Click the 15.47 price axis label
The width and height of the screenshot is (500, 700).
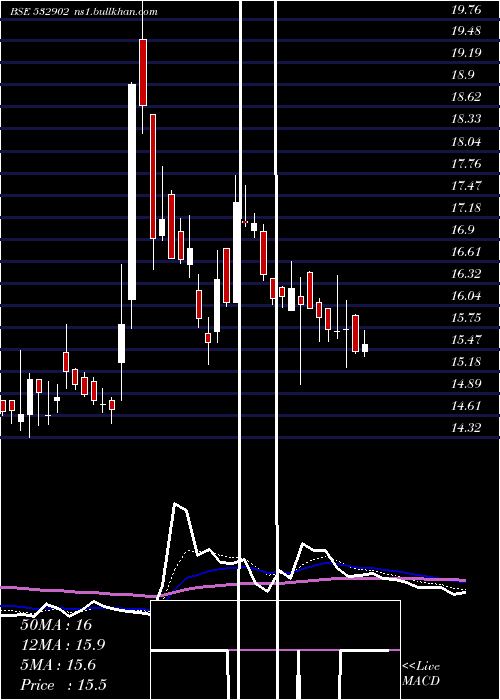coord(466,340)
